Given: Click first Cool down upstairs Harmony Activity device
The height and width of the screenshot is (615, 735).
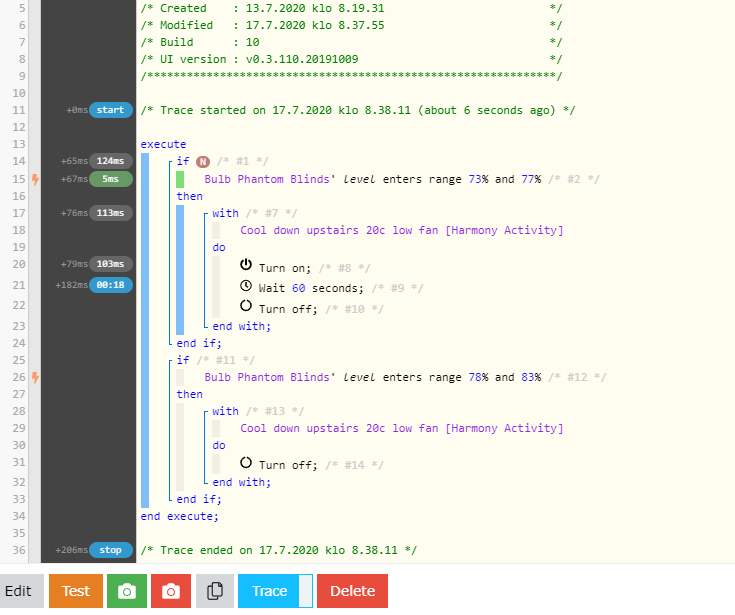Looking at the screenshot, I should [x=402, y=230].
